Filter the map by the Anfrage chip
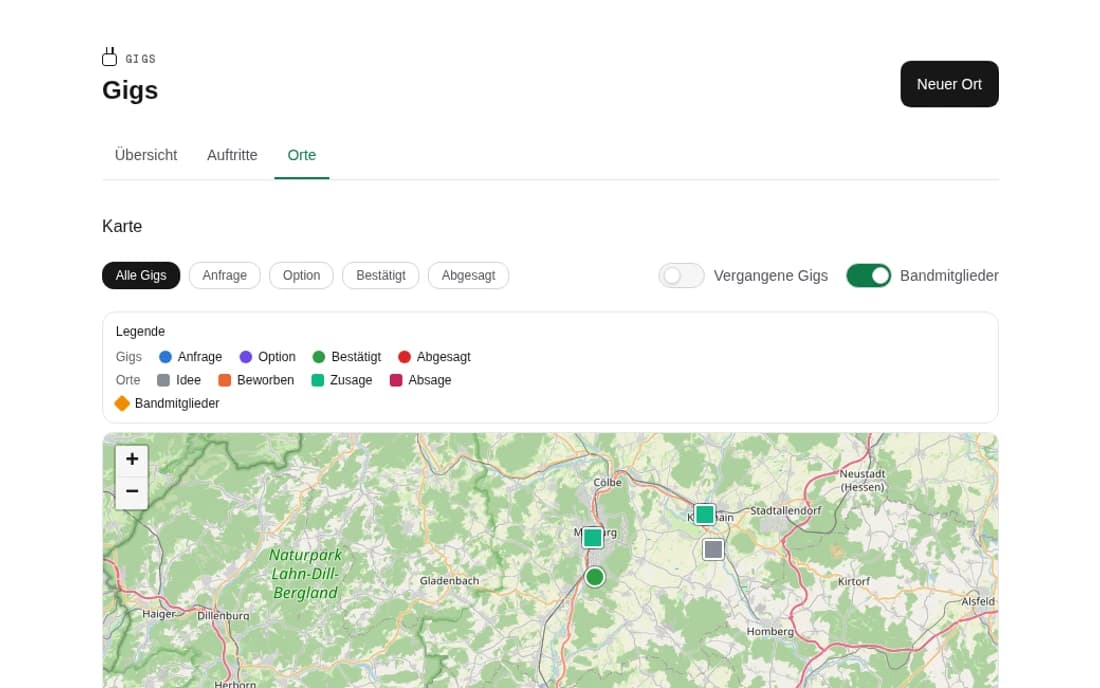The image size is (1100, 688). (x=224, y=276)
